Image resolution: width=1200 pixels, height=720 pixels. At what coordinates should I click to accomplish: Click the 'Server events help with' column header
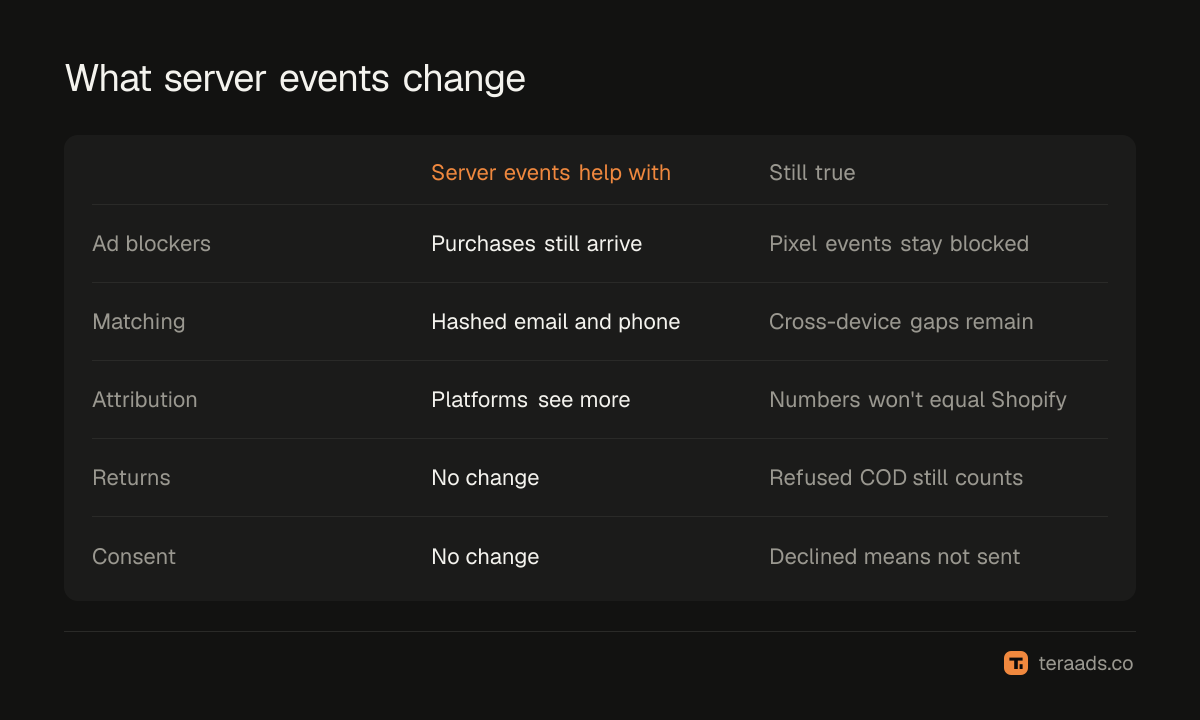tap(551, 172)
